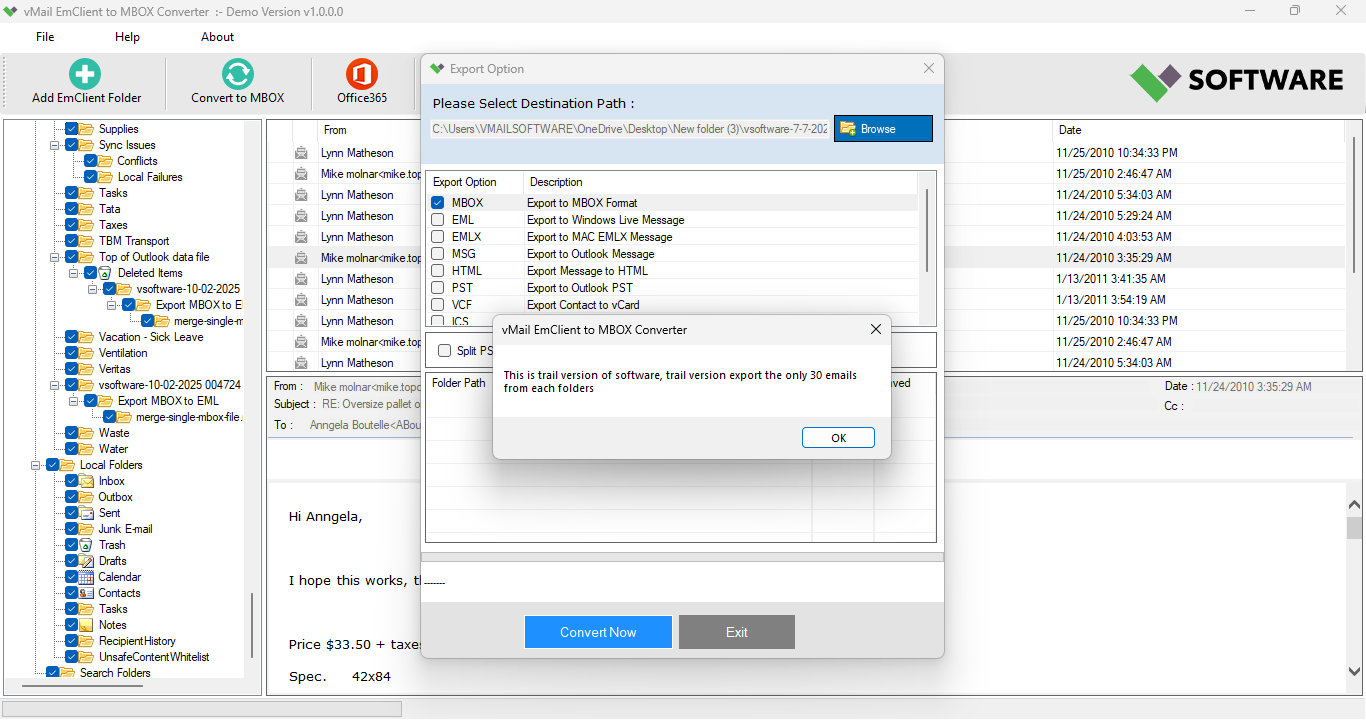Select the Local Failures folder

pos(150,177)
